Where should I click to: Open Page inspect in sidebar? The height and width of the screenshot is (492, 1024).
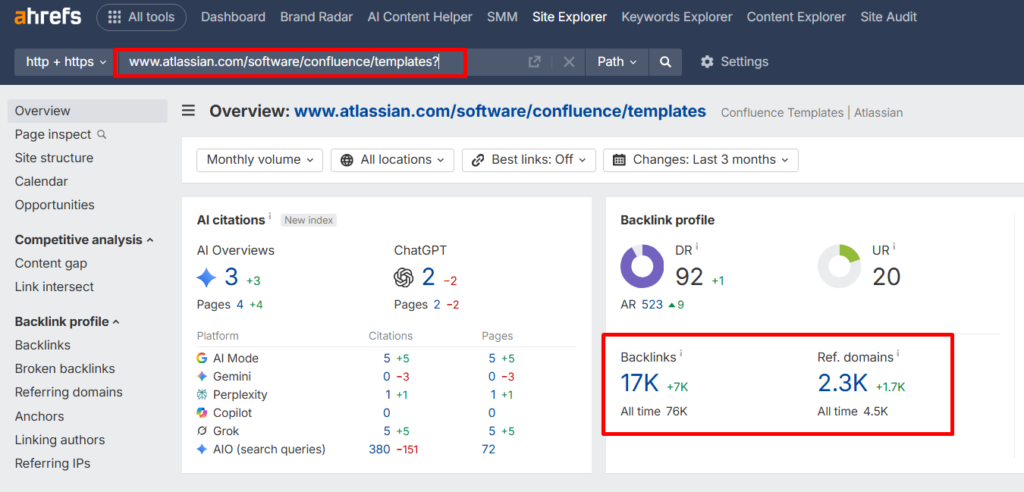(x=53, y=135)
